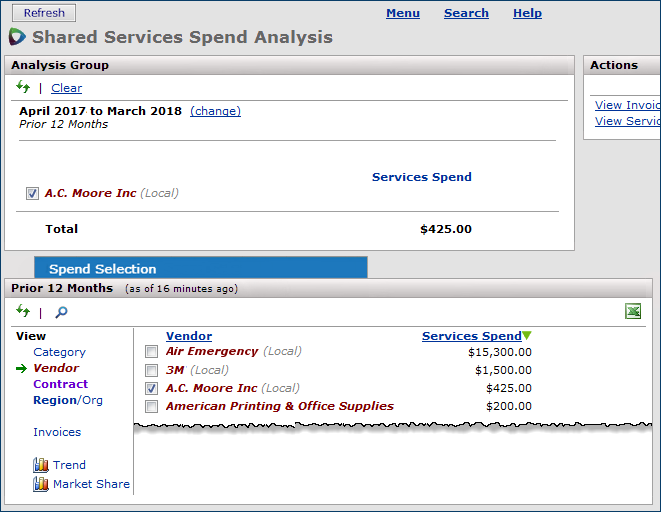Open the Menu link in header
The width and height of the screenshot is (661, 512).
pos(403,13)
